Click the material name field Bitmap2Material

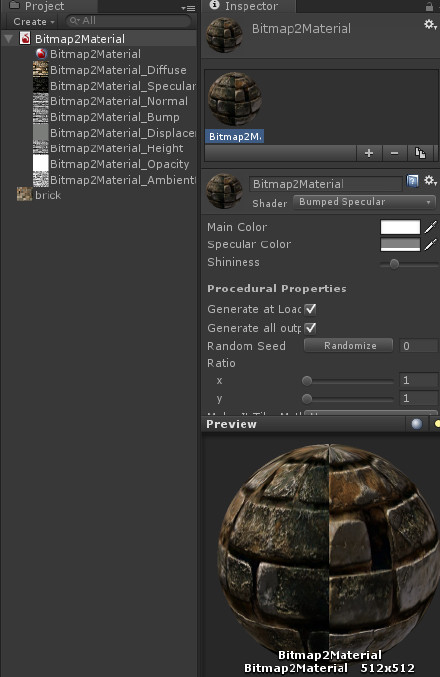coord(326,184)
